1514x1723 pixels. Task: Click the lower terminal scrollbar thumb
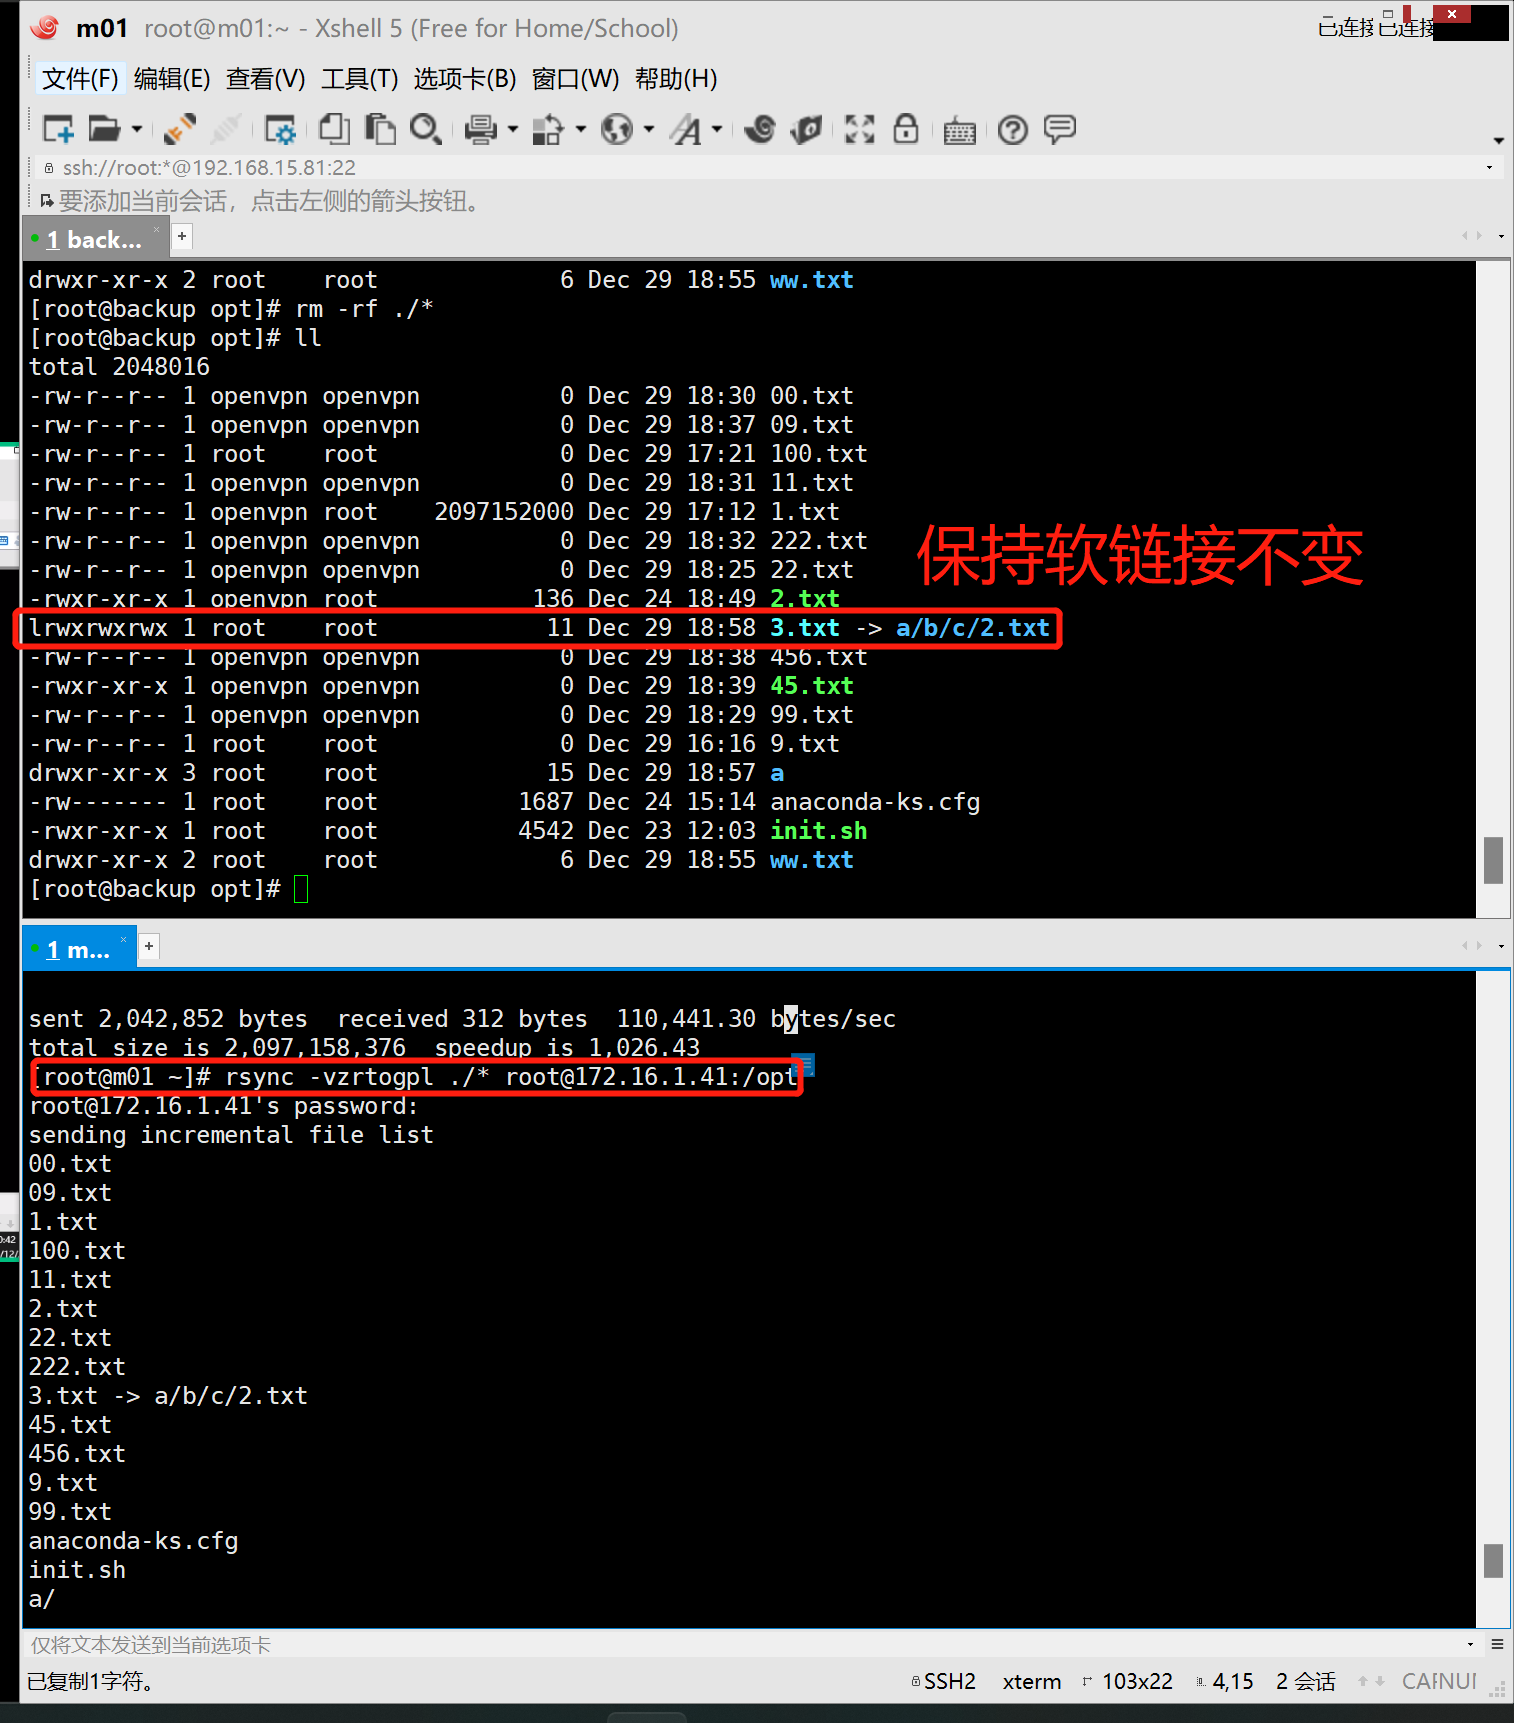1493,1561
